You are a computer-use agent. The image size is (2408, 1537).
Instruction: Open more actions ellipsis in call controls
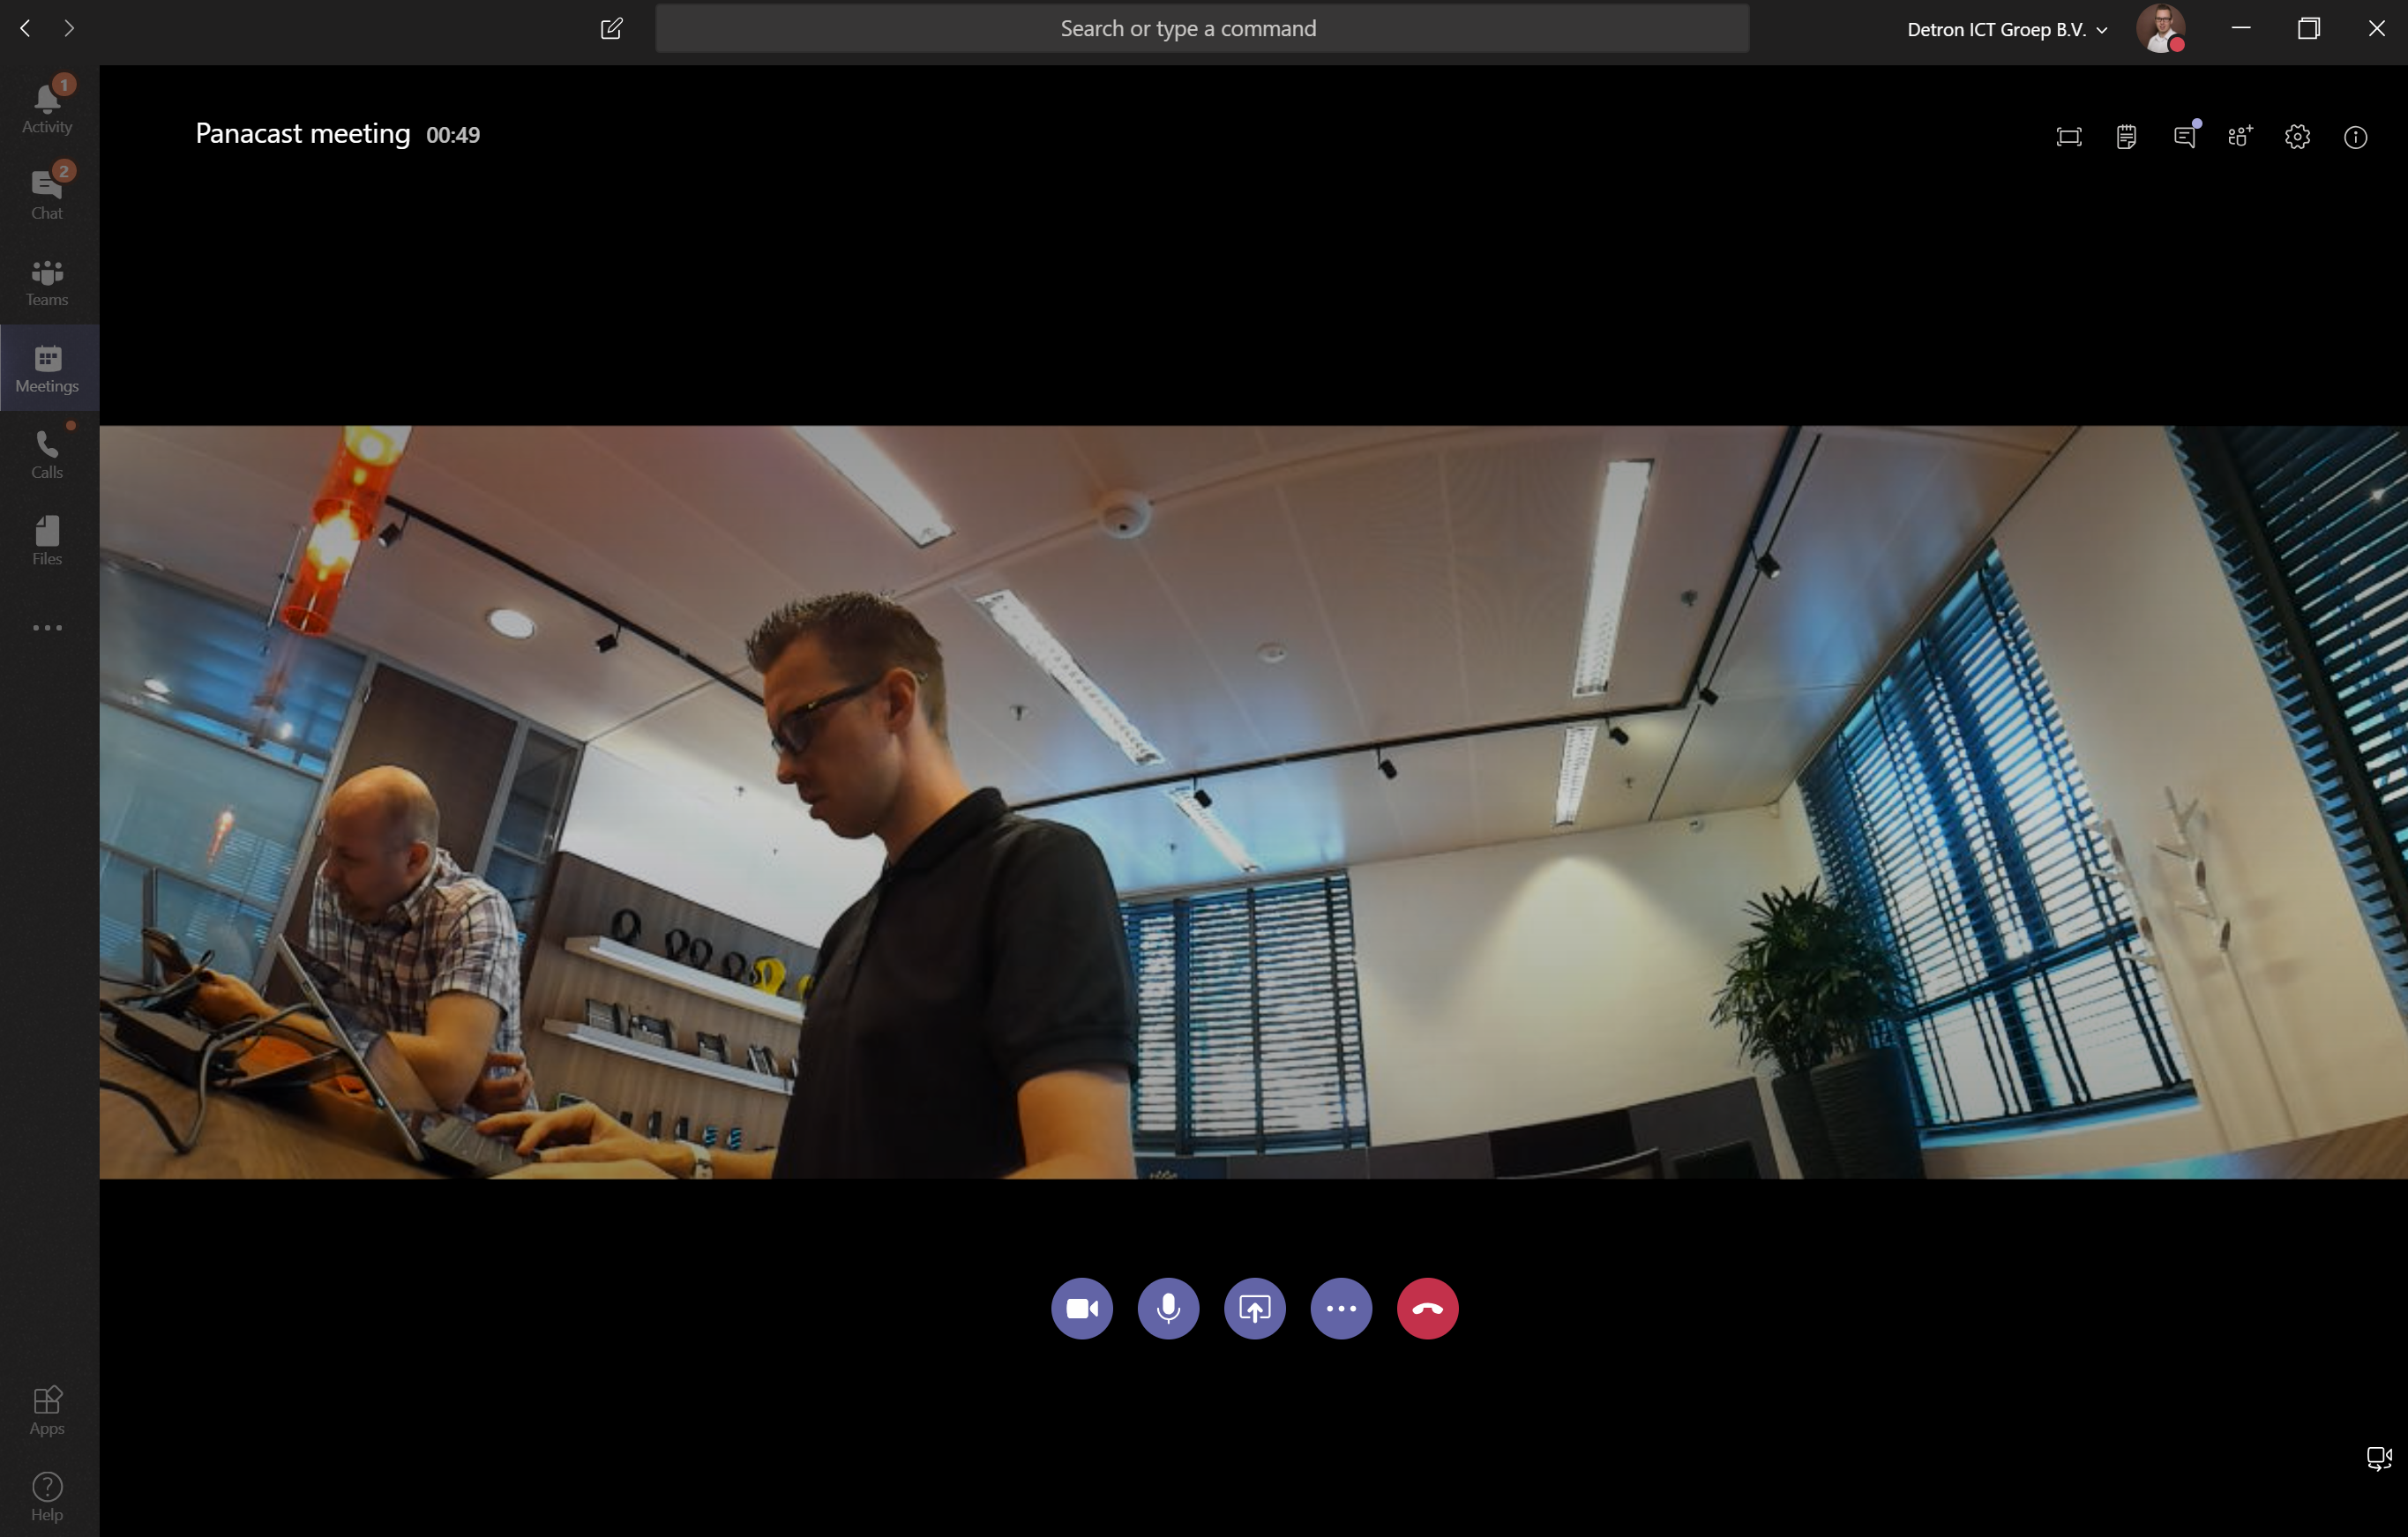pos(1341,1308)
